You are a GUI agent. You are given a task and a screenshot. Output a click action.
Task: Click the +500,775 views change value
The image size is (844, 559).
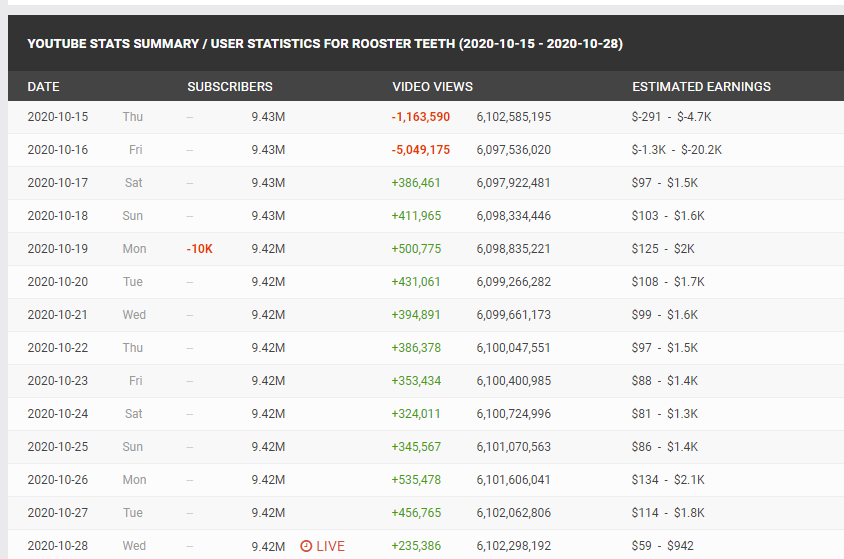click(x=416, y=249)
